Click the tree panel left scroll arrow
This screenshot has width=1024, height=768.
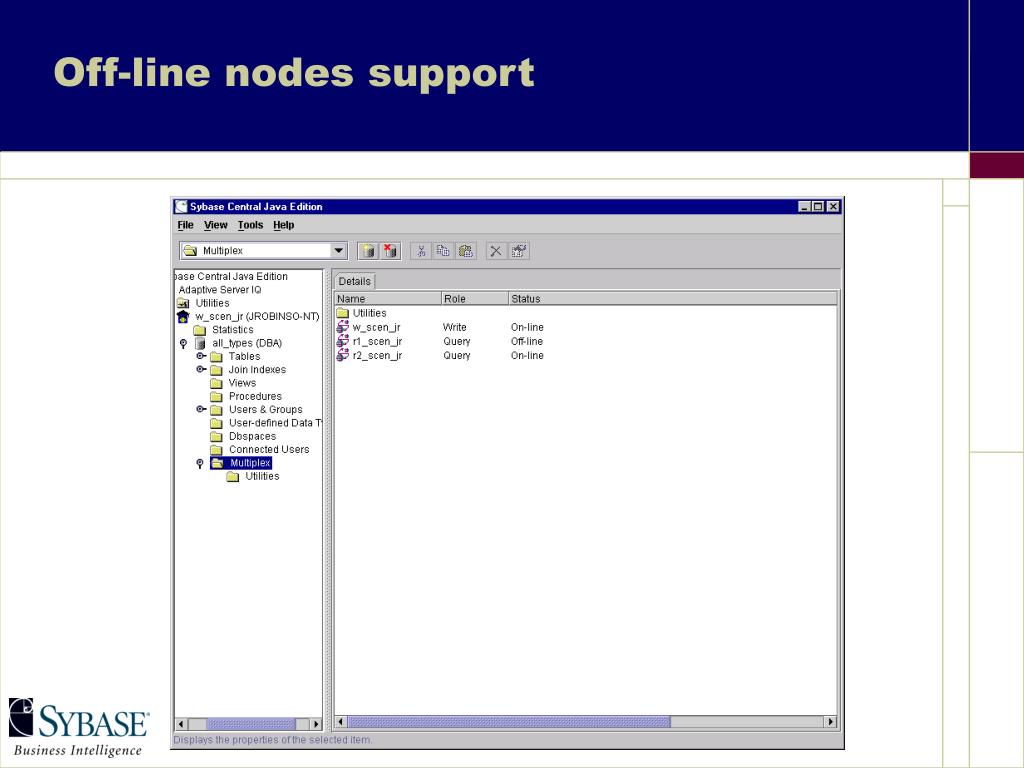[182, 724]
